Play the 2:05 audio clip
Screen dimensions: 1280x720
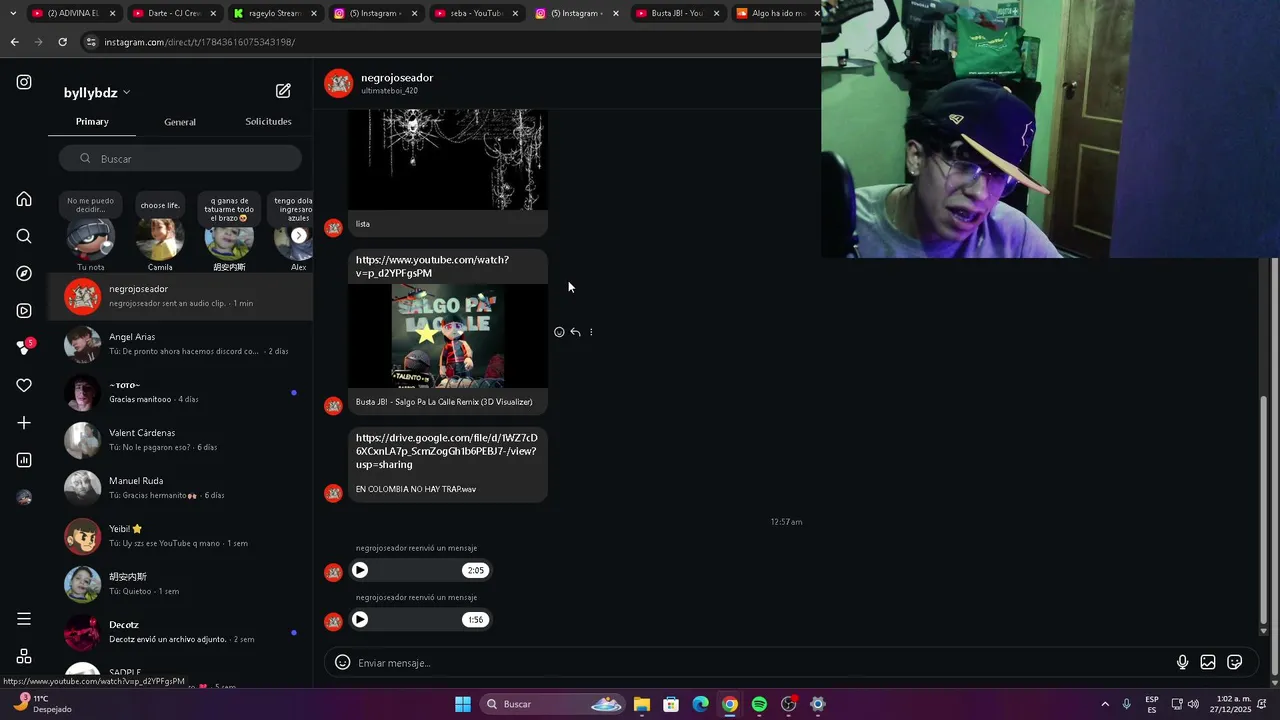pos(360,570)
